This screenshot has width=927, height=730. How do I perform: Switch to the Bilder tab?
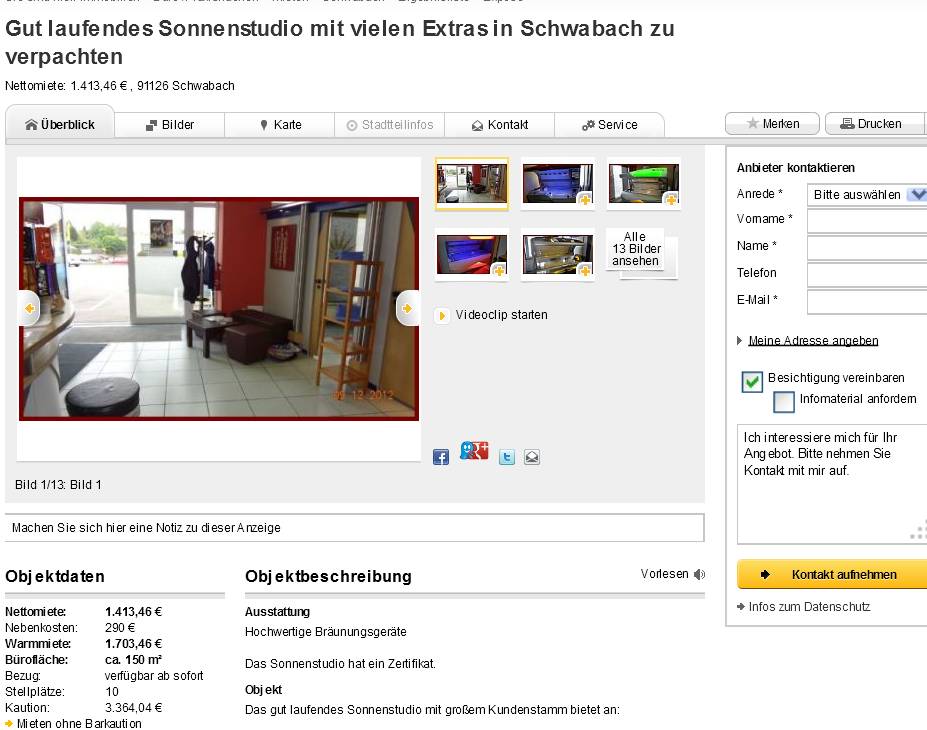[170, 125]
